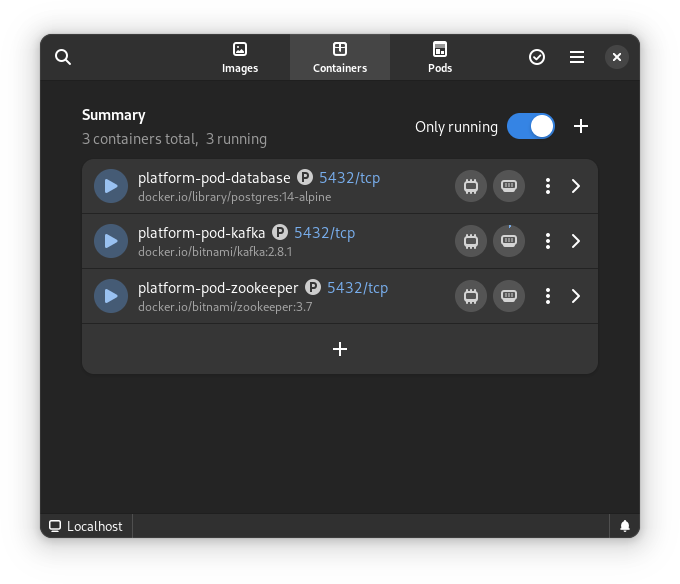Enter multi-selection mode with checkmark icon
The width and height of the screenshot is (680, 584).
click(x=537, y=57)
